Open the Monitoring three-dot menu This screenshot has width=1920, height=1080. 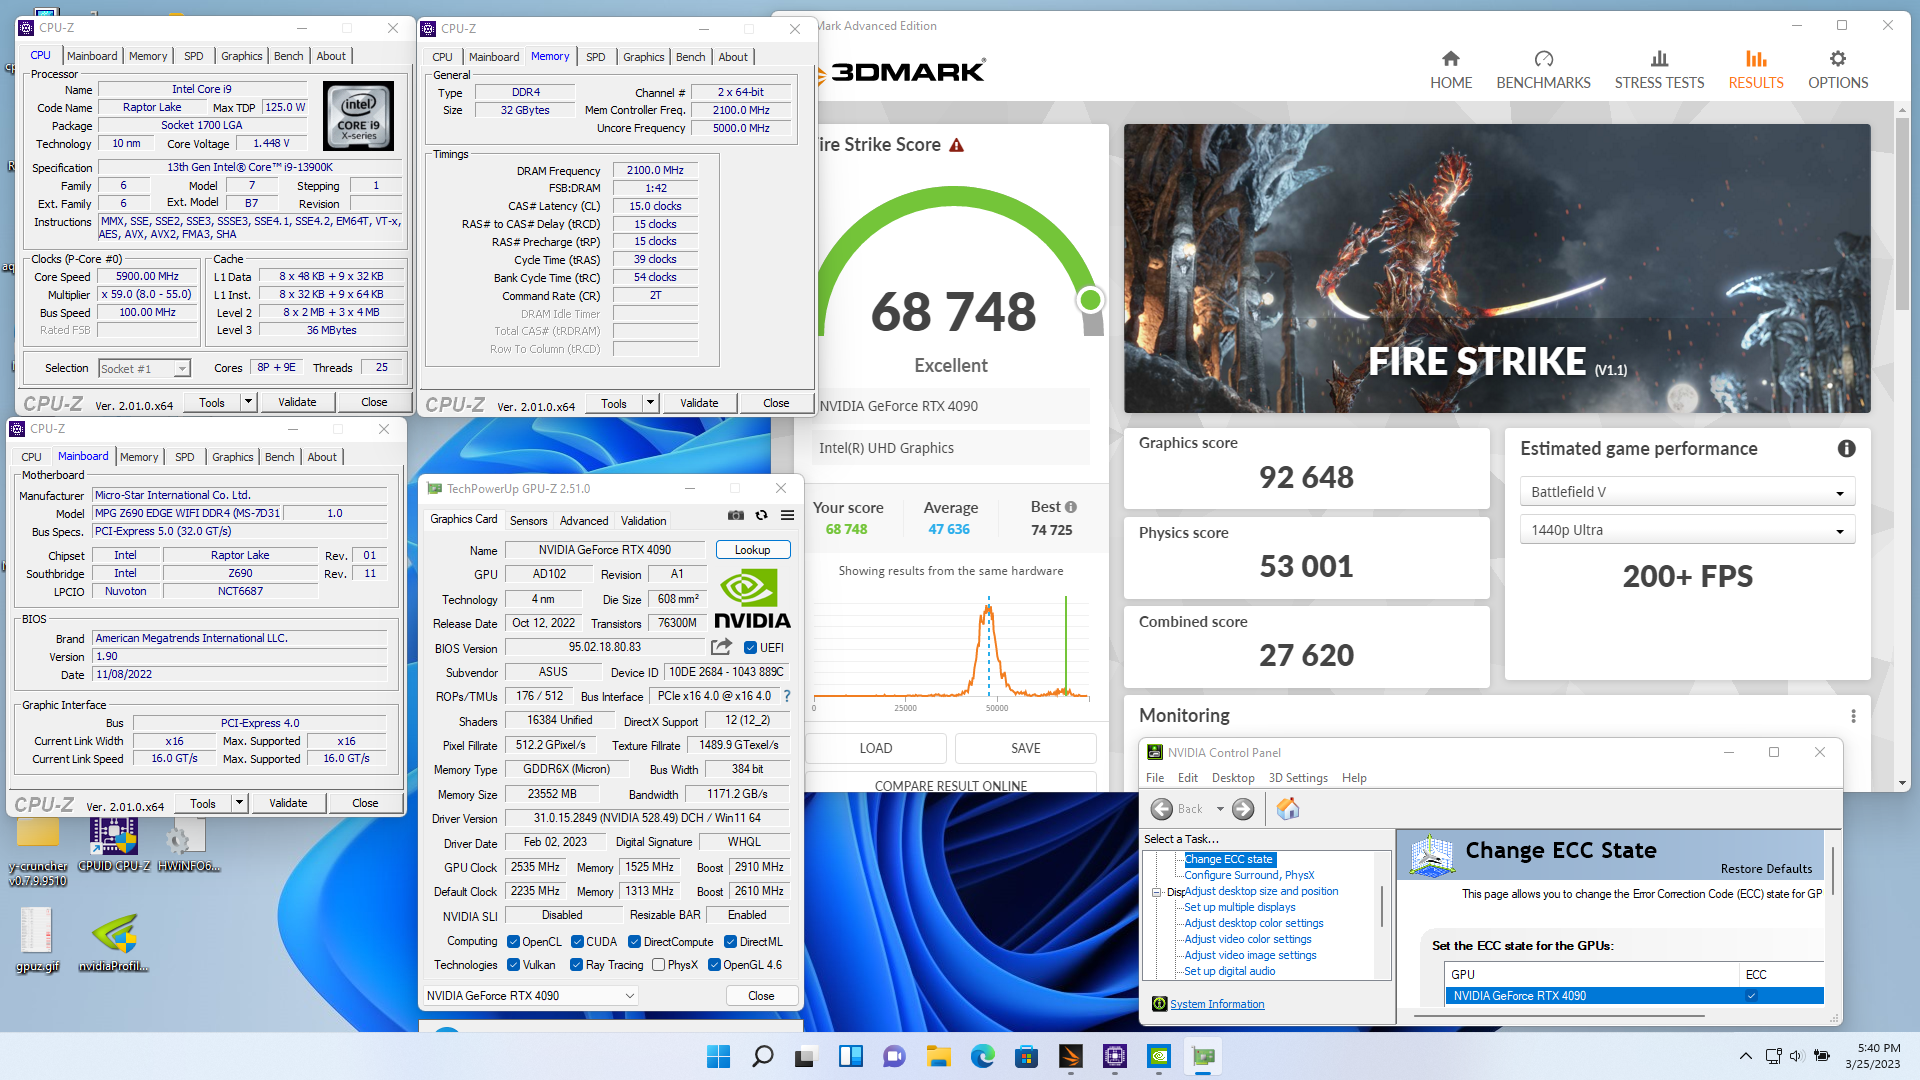pyautogui.click(x=1853, y=716)
